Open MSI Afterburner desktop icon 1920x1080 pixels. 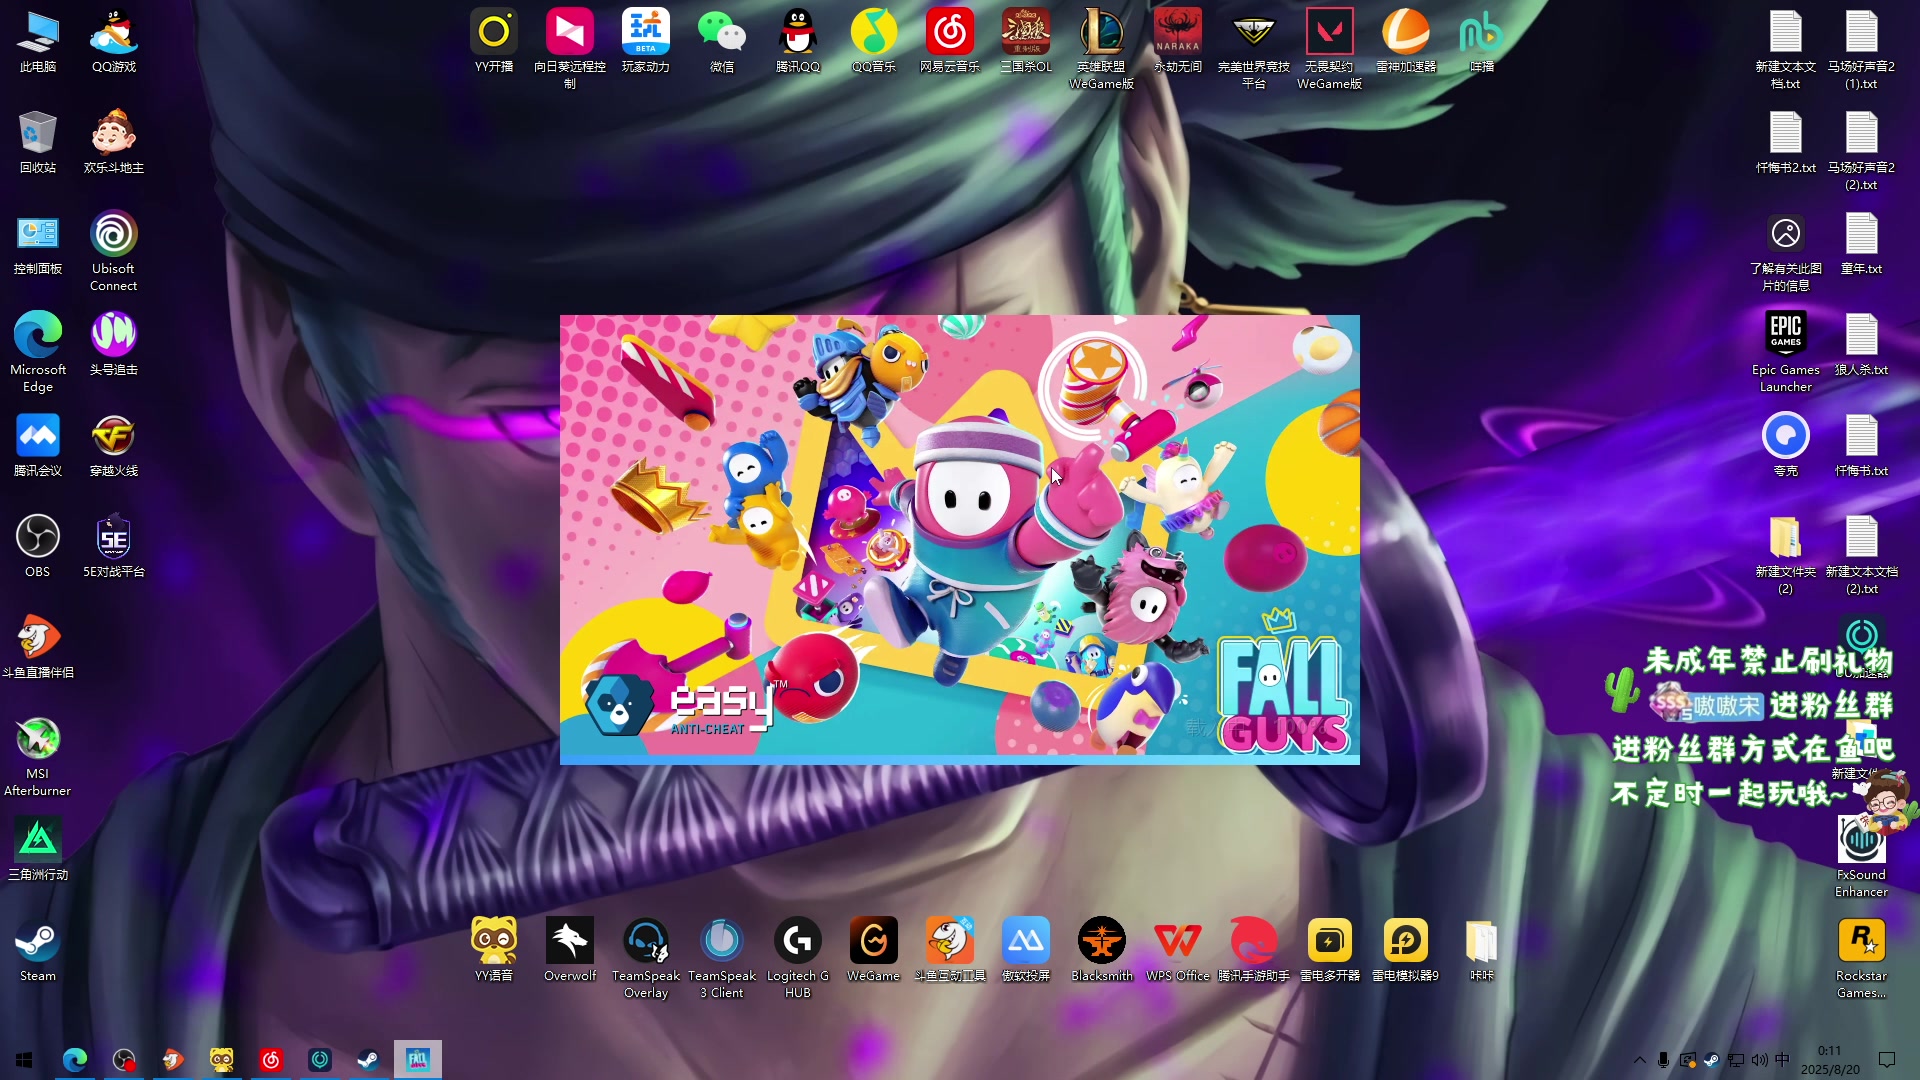click(x=38, y=757)
